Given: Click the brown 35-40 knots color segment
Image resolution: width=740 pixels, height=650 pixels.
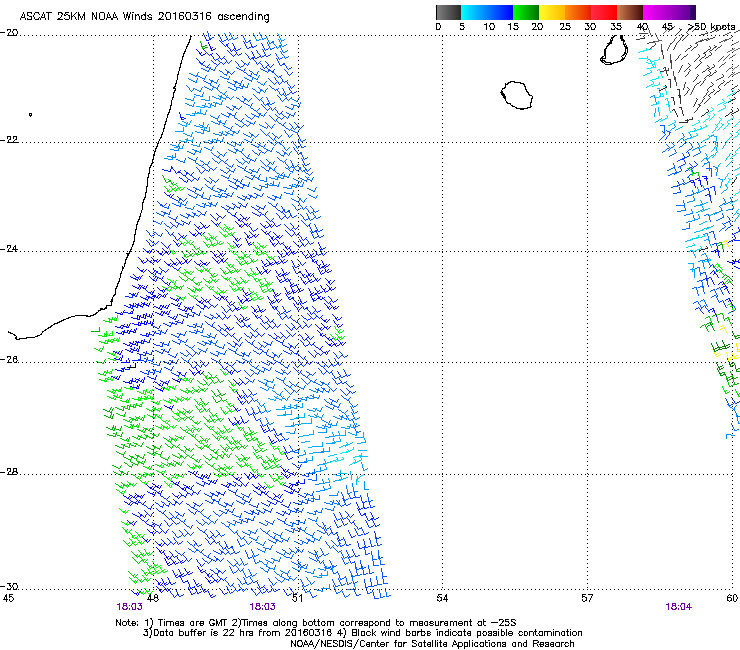Looking at the screenshot, I should 630,12.
